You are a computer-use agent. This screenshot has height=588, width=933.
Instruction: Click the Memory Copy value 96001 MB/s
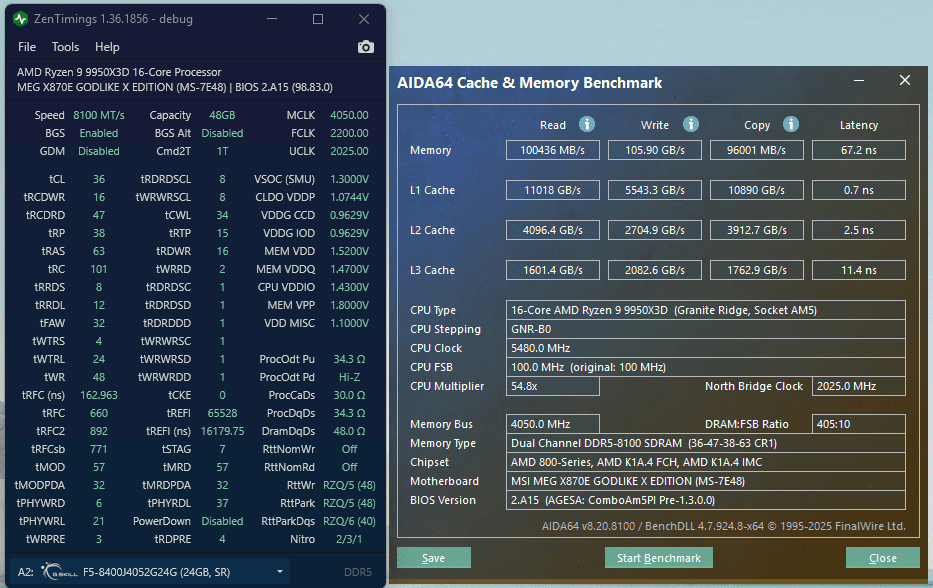[756, 150]
